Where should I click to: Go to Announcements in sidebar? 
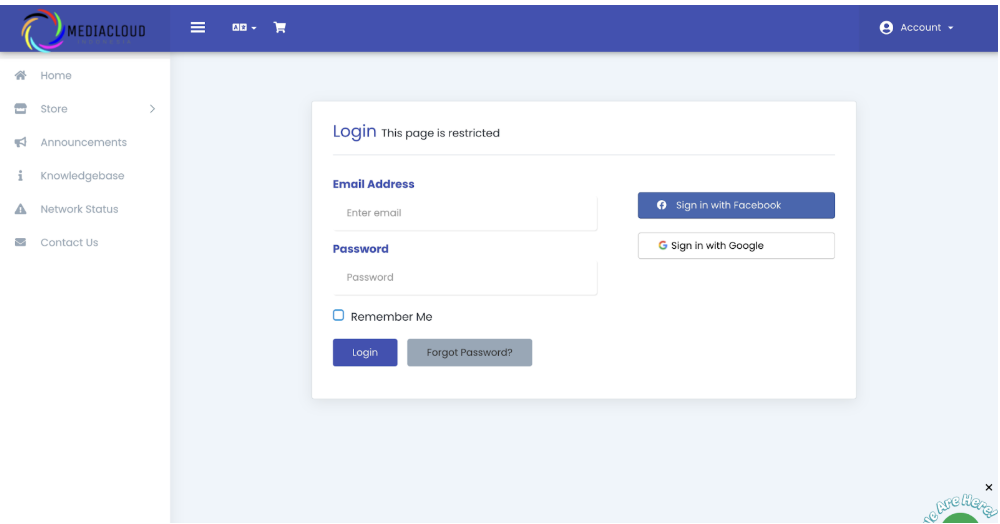pos(83,142)
